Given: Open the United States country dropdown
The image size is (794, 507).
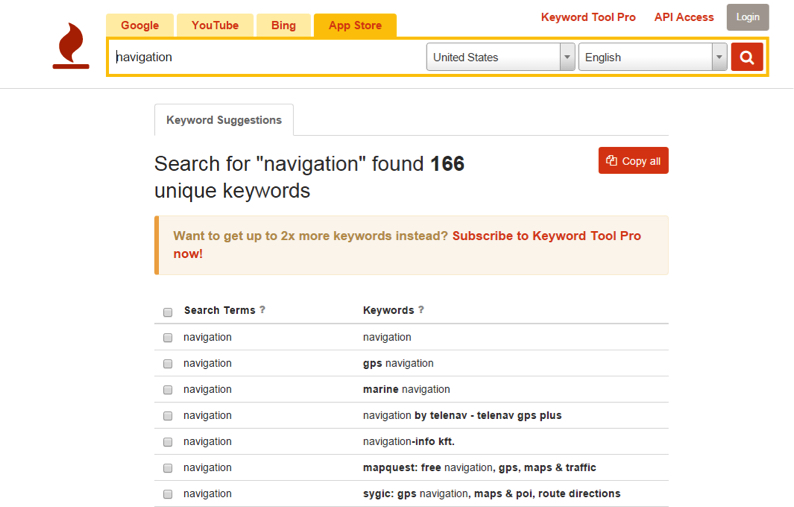Looking at the screenshot, I should tap(500, 57).
